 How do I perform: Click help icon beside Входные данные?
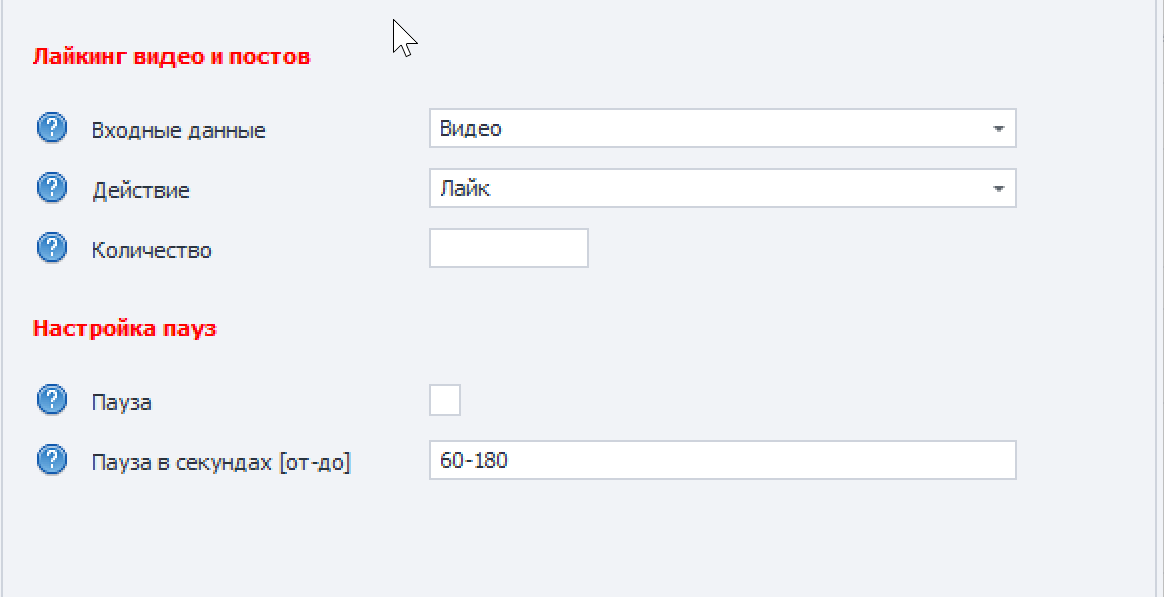(52, 128)
